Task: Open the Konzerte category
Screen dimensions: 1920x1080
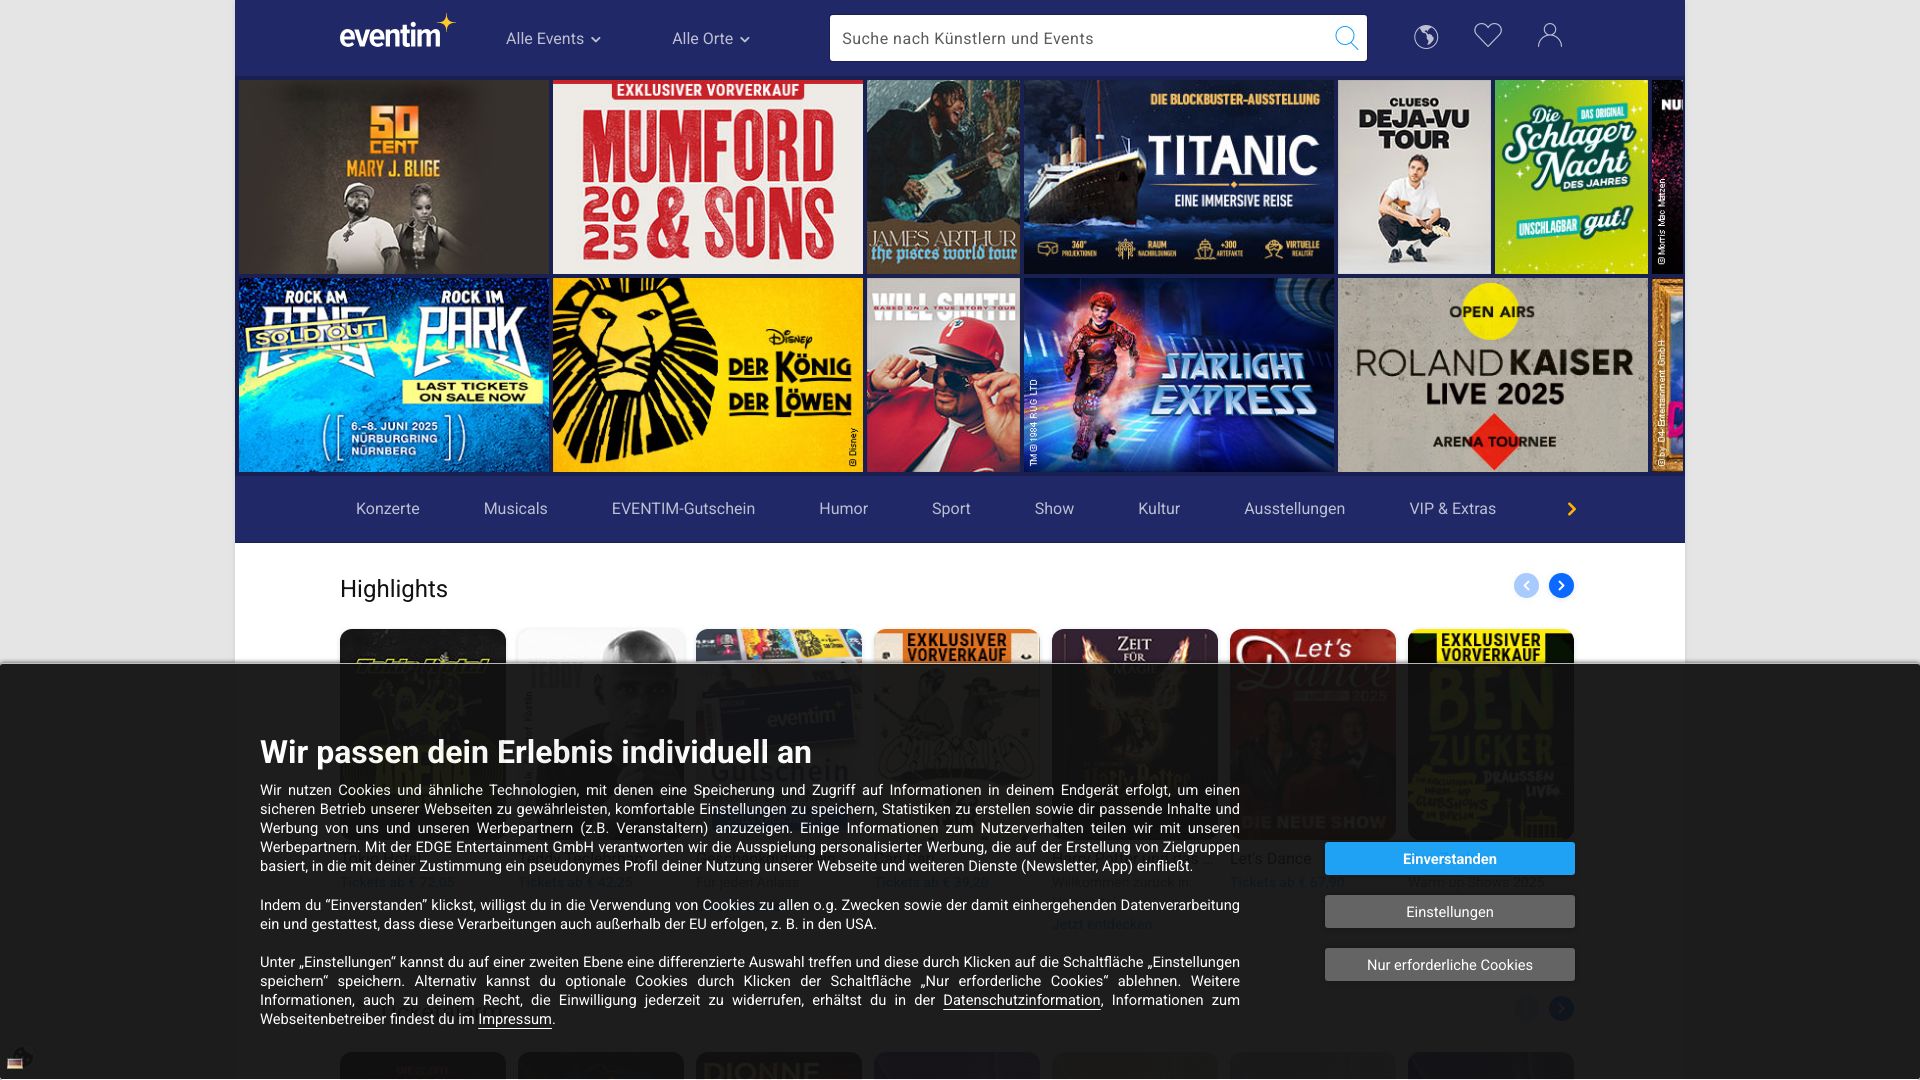Action: (x=387, y=509)
